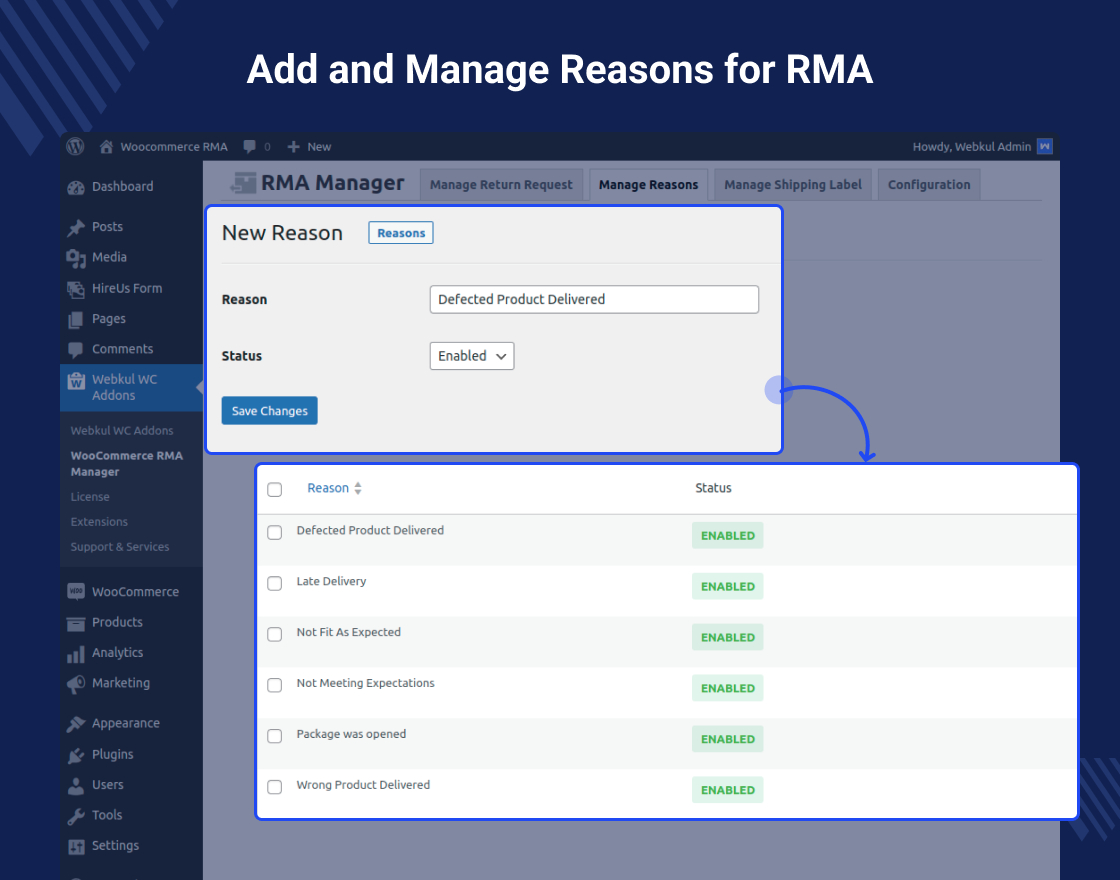The height and width of the screenshot is (880, 1120).
Task: Click the ENABLED badge for Package was opened
Action: pyautogui.click(x=727, y=739)
